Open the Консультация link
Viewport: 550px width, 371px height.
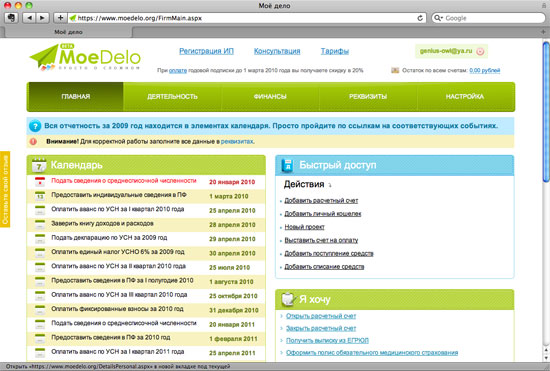(277, 51)
